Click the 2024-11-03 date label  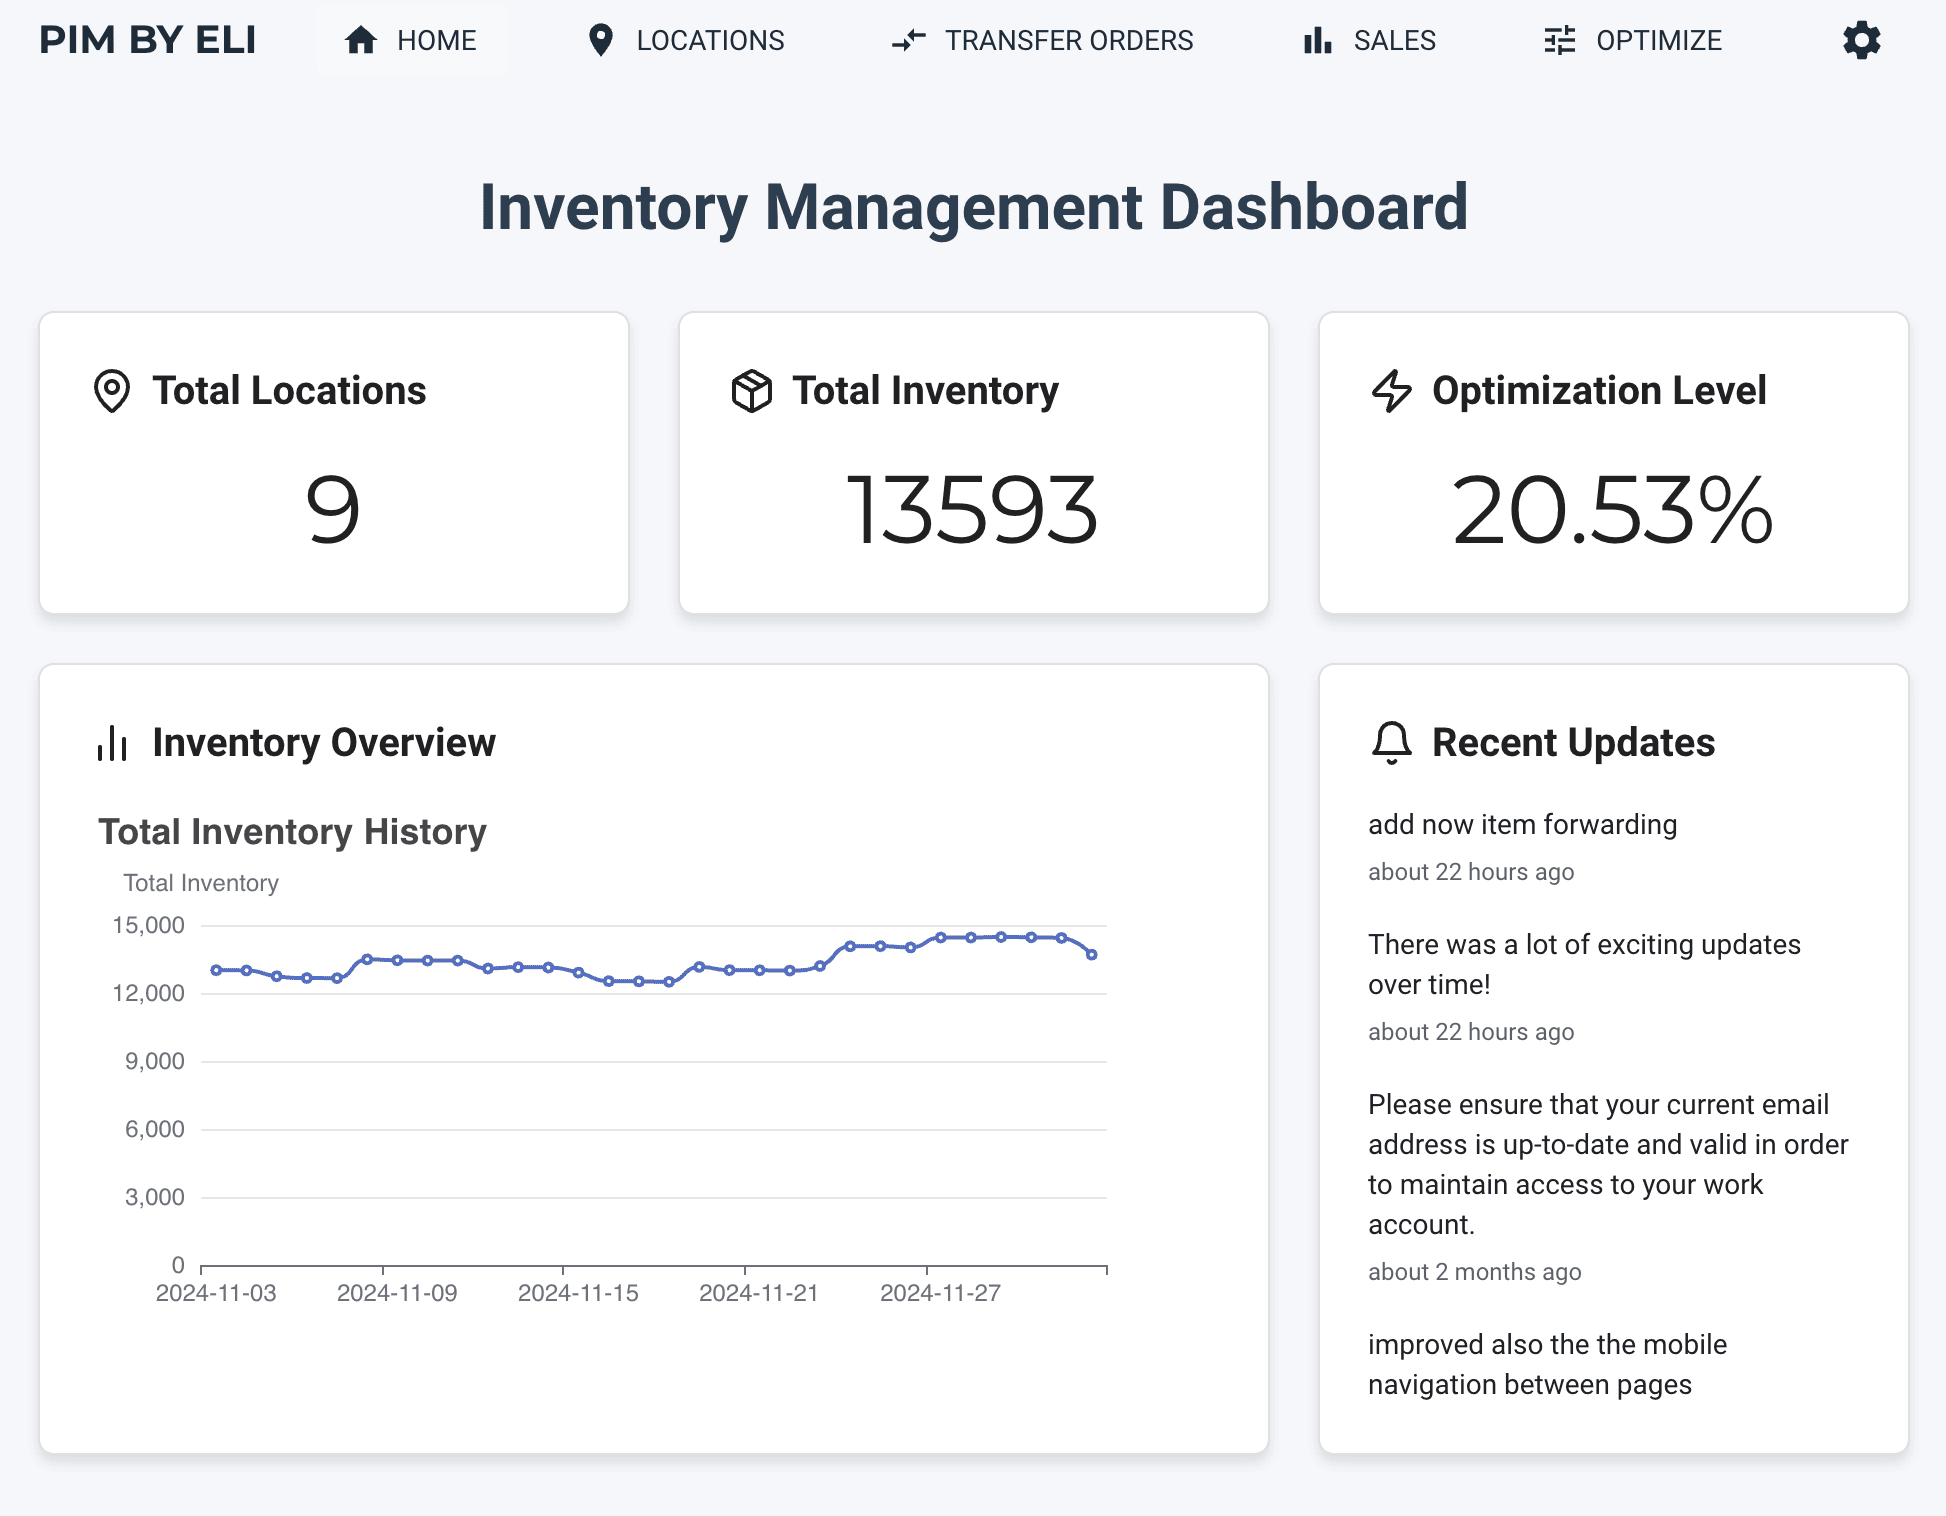coord(216,1293)
